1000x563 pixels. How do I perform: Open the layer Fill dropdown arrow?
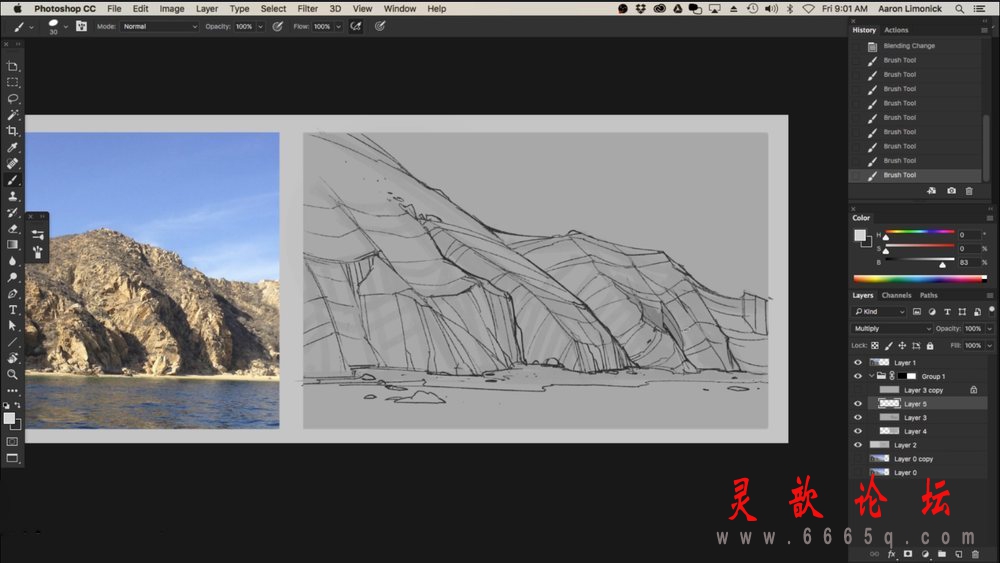[989, 346]
